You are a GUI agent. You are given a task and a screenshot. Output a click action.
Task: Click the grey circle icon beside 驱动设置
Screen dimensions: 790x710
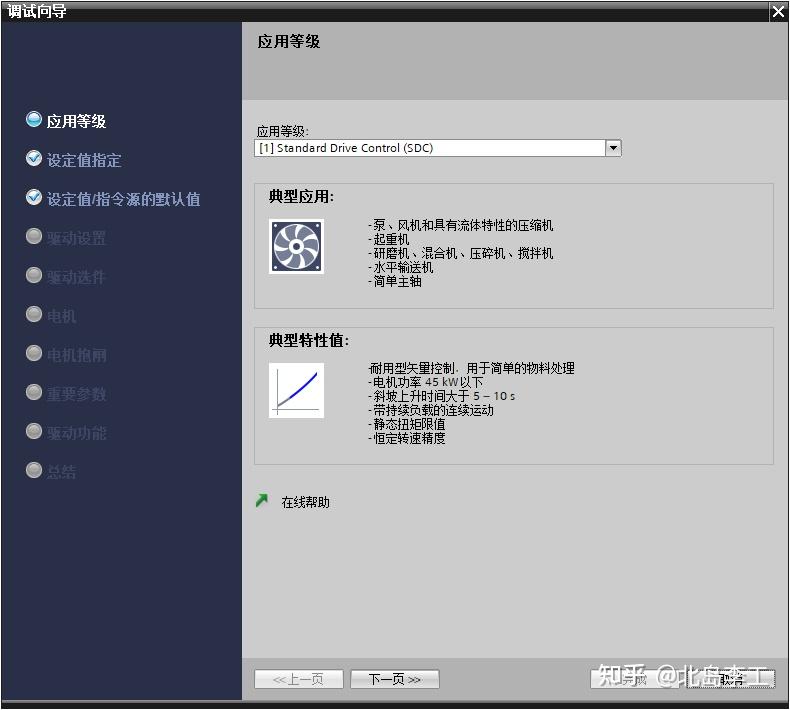coord(34,236)
